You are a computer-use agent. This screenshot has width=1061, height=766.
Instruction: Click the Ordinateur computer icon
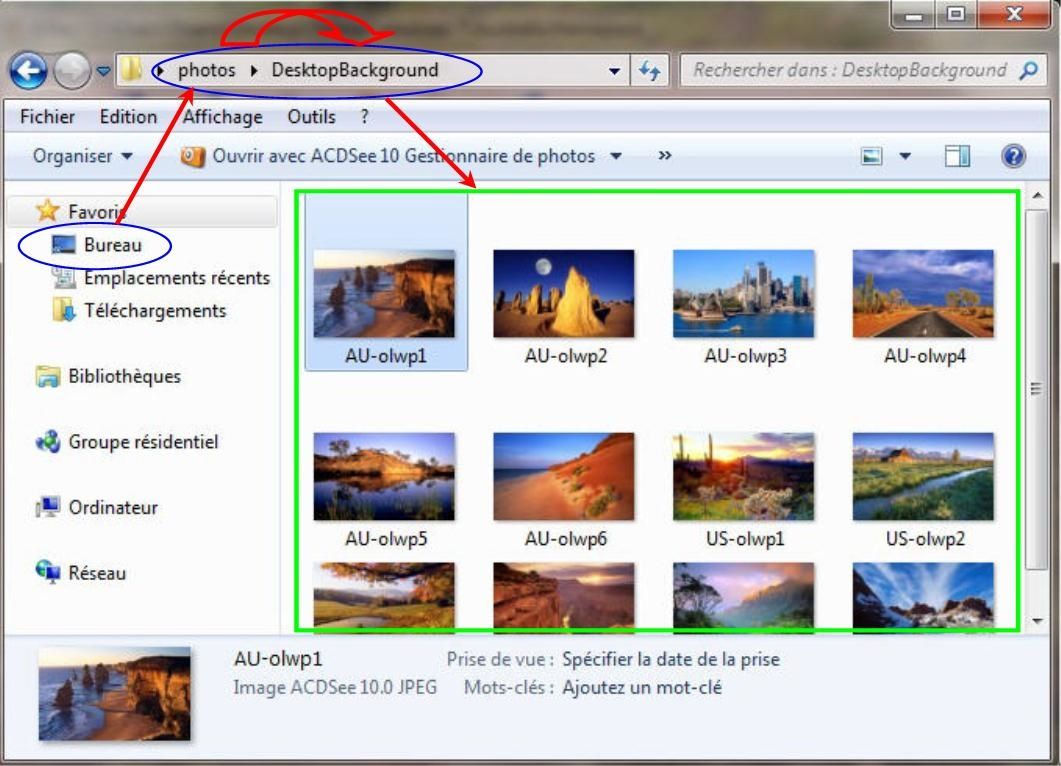coord(47,507)
